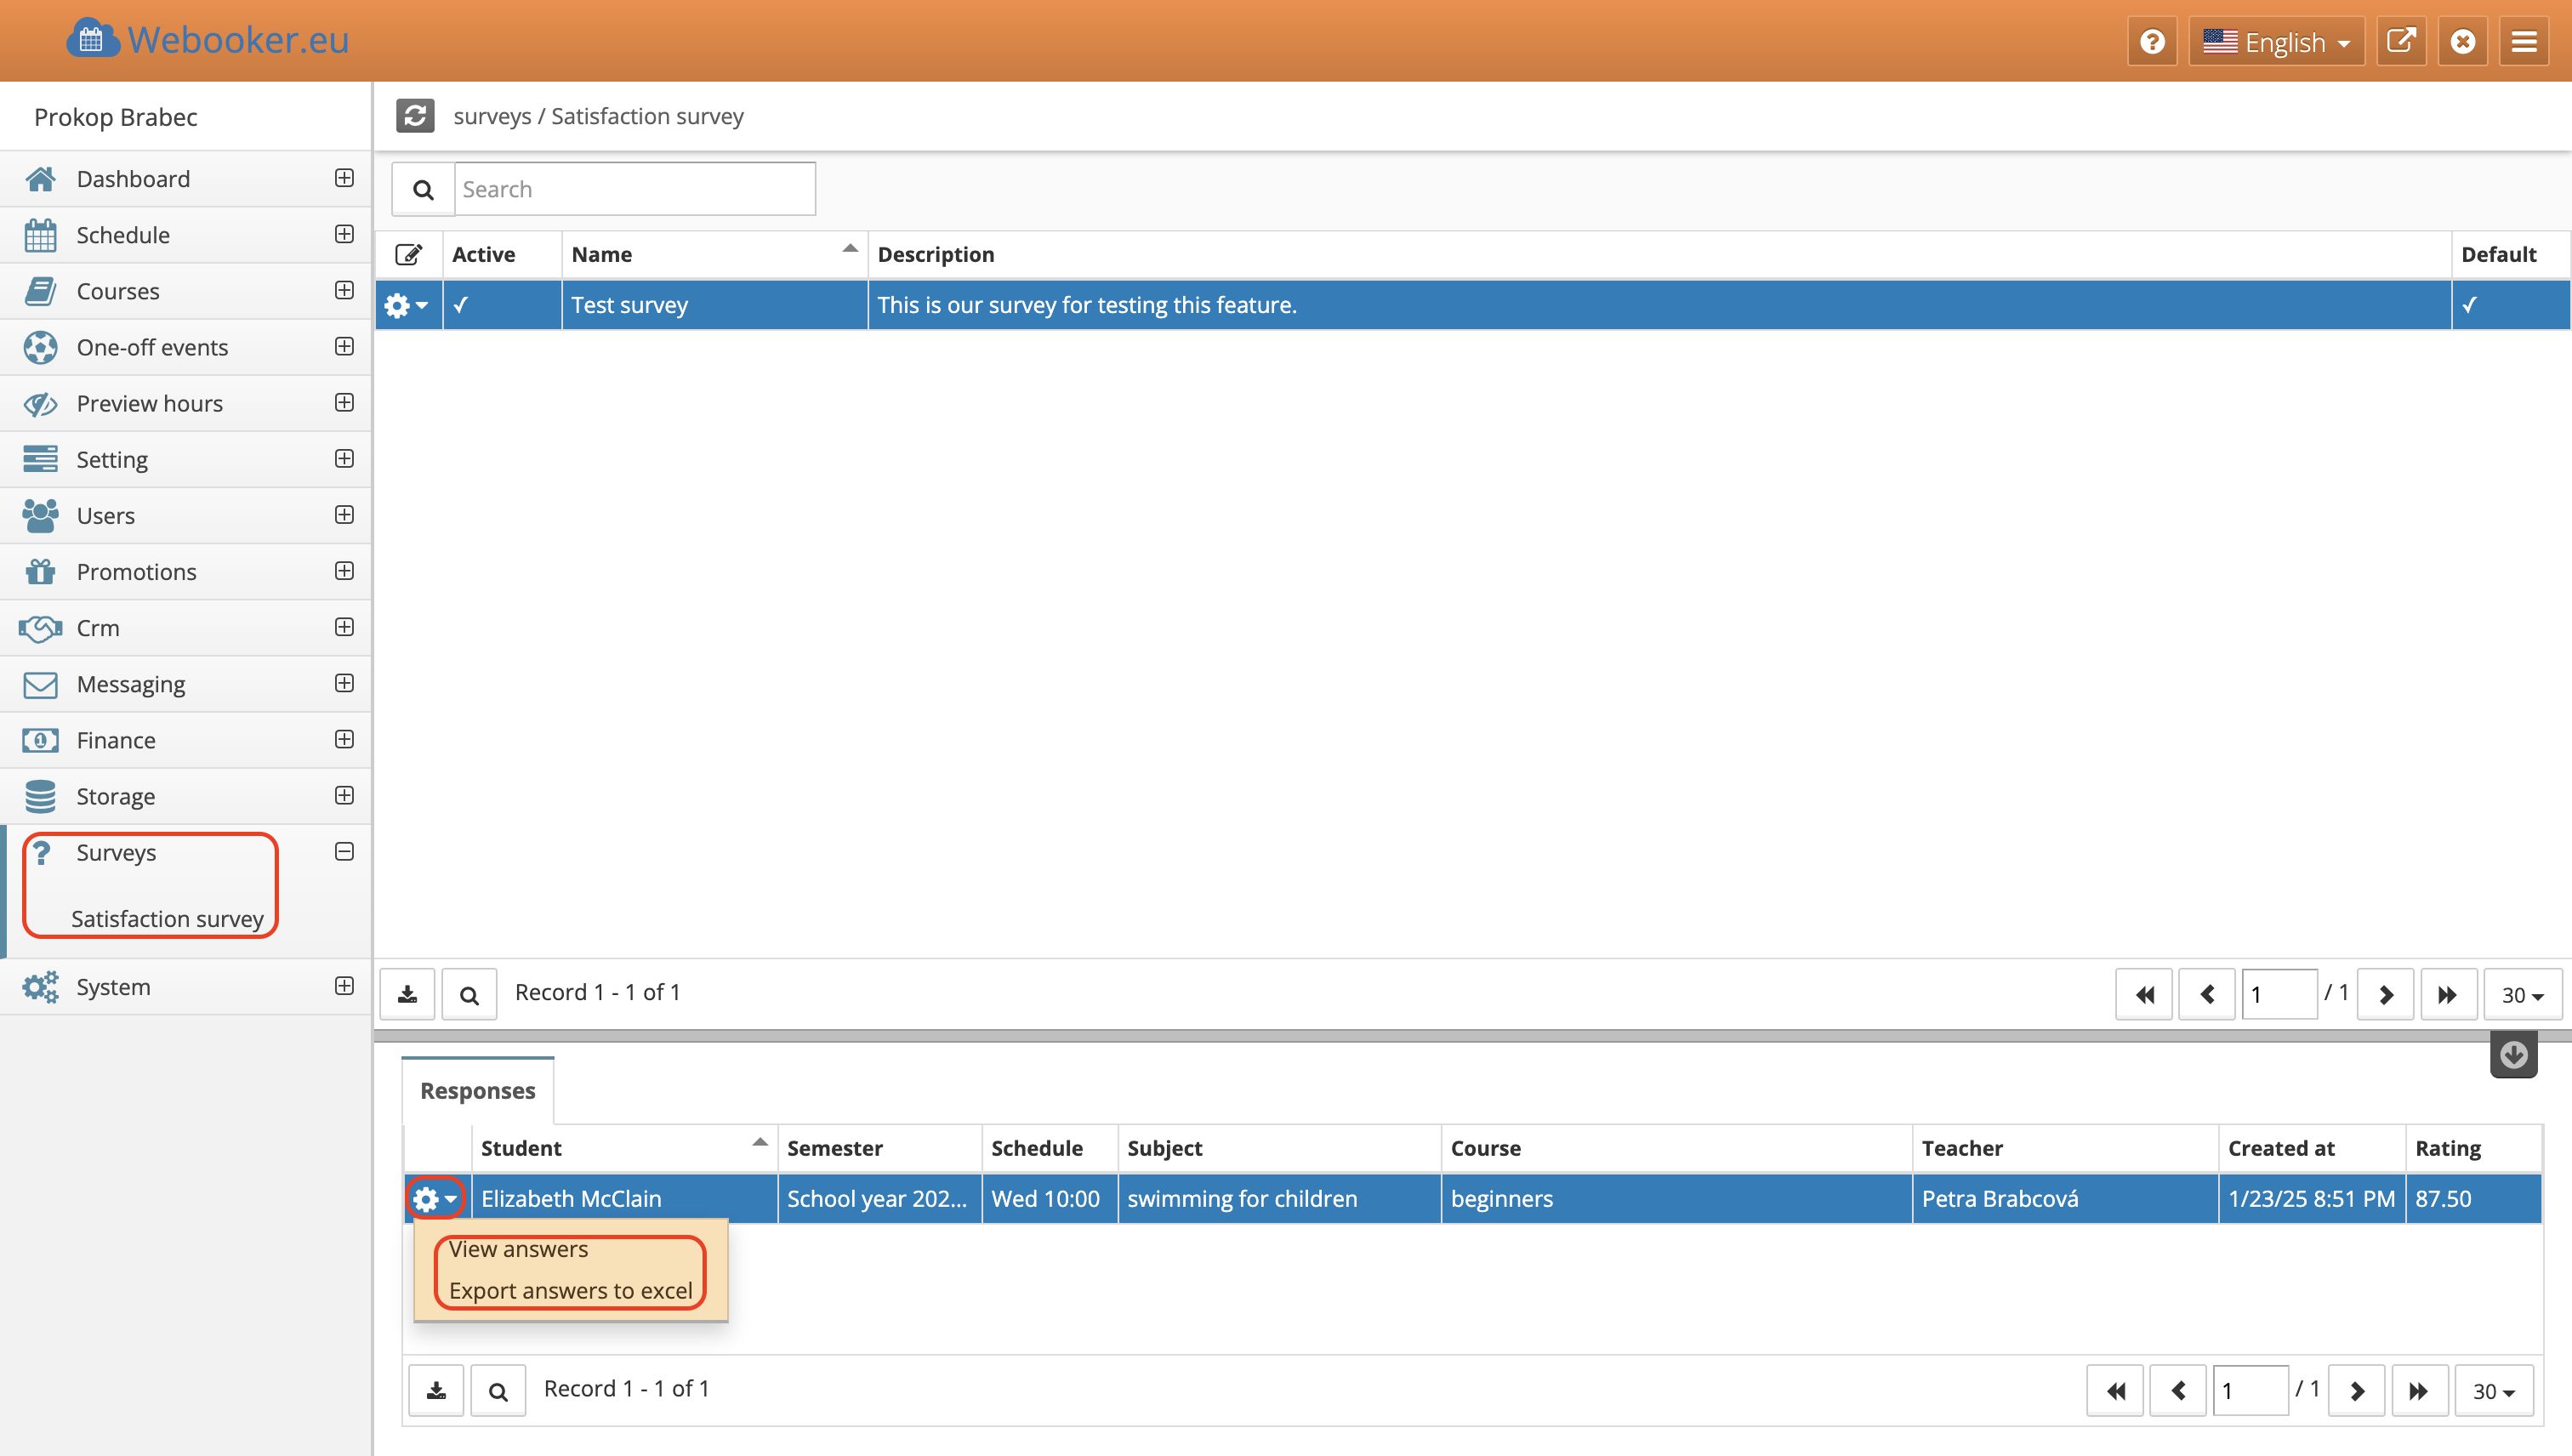This screenshot has width=2572, height=1456.
Task: Expand the Finance sidebar section
Action: click(x=344, y=740)
